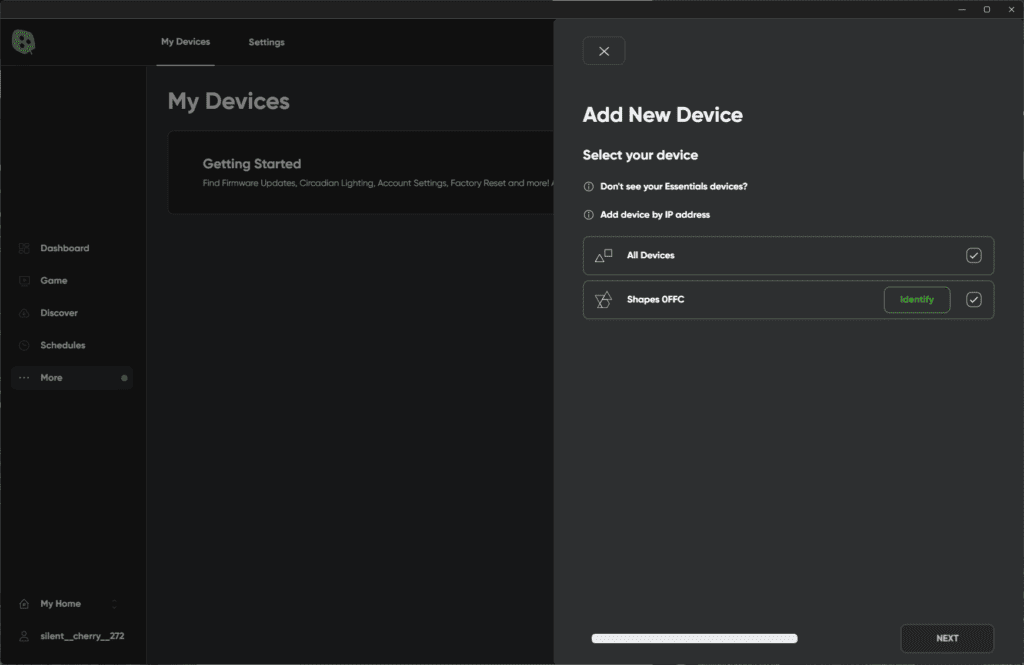
Task: Click the setup progress bar
Action: coord(694,638)
